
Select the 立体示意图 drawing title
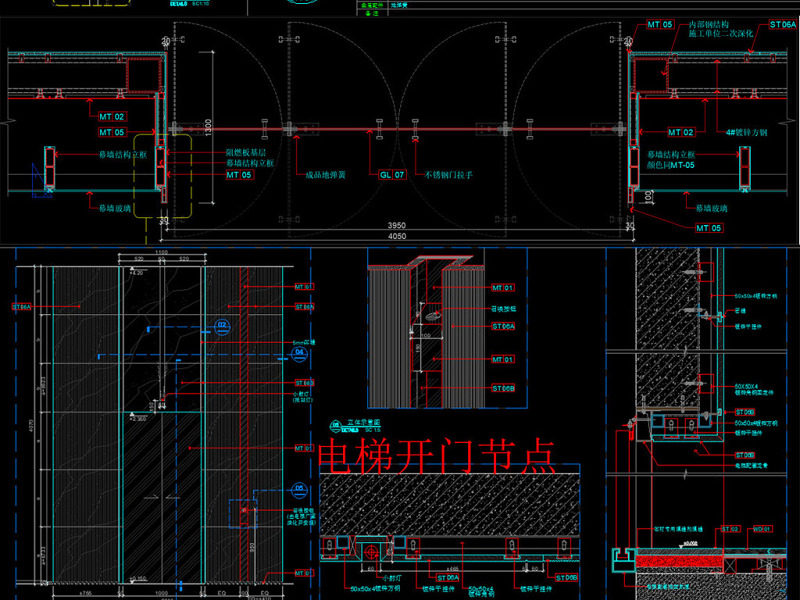tap(364, 422)
